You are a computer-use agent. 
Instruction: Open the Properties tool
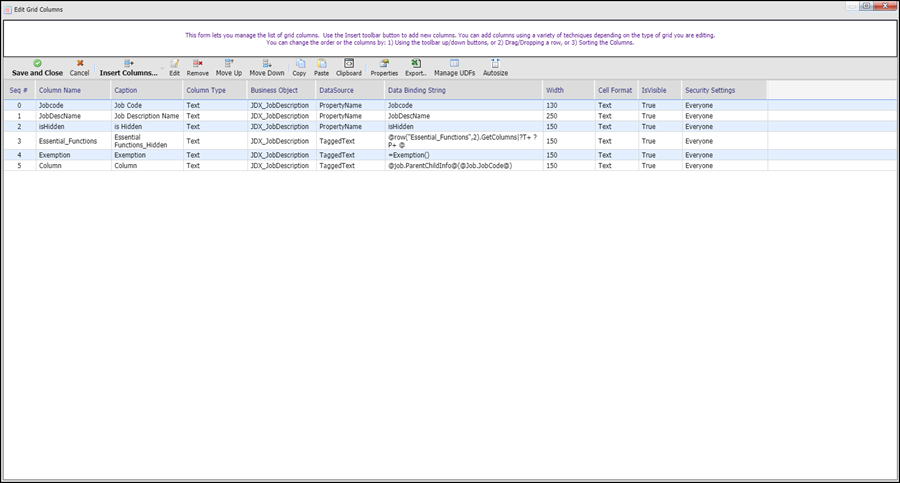tap(384, 68)
